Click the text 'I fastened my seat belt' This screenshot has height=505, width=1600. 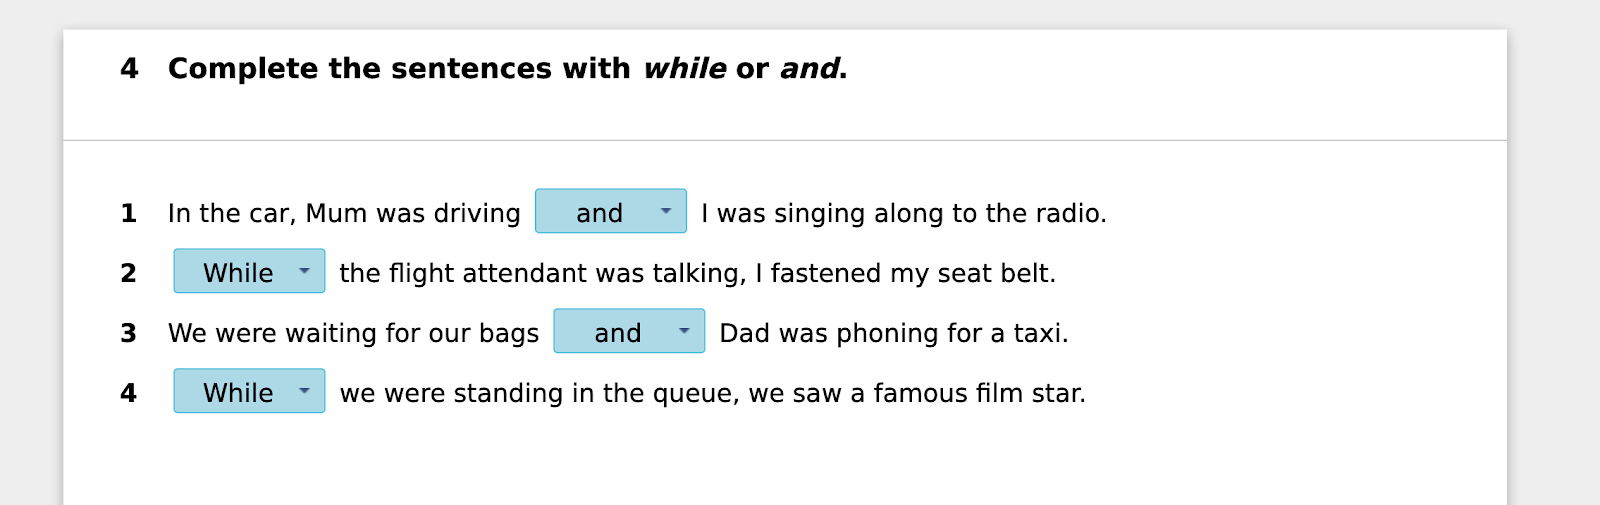905,273
